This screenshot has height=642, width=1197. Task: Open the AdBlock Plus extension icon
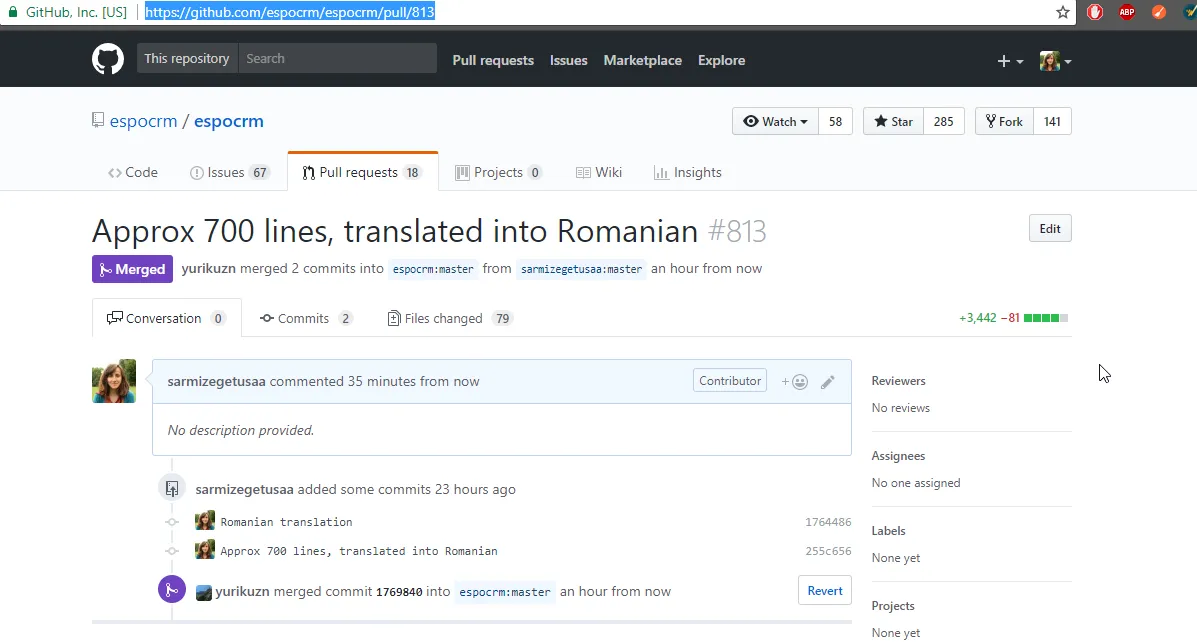1127,12
